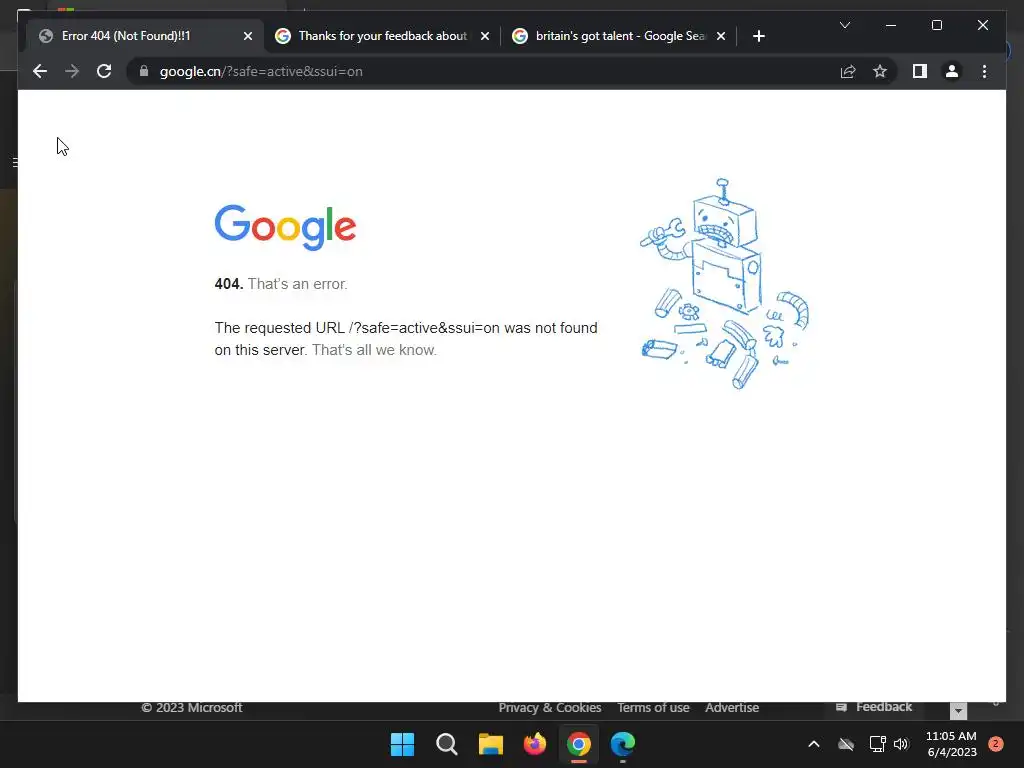Switch to the Thanks for your feedback tab
Screen dimensions: 1024x768
point(383,36)
